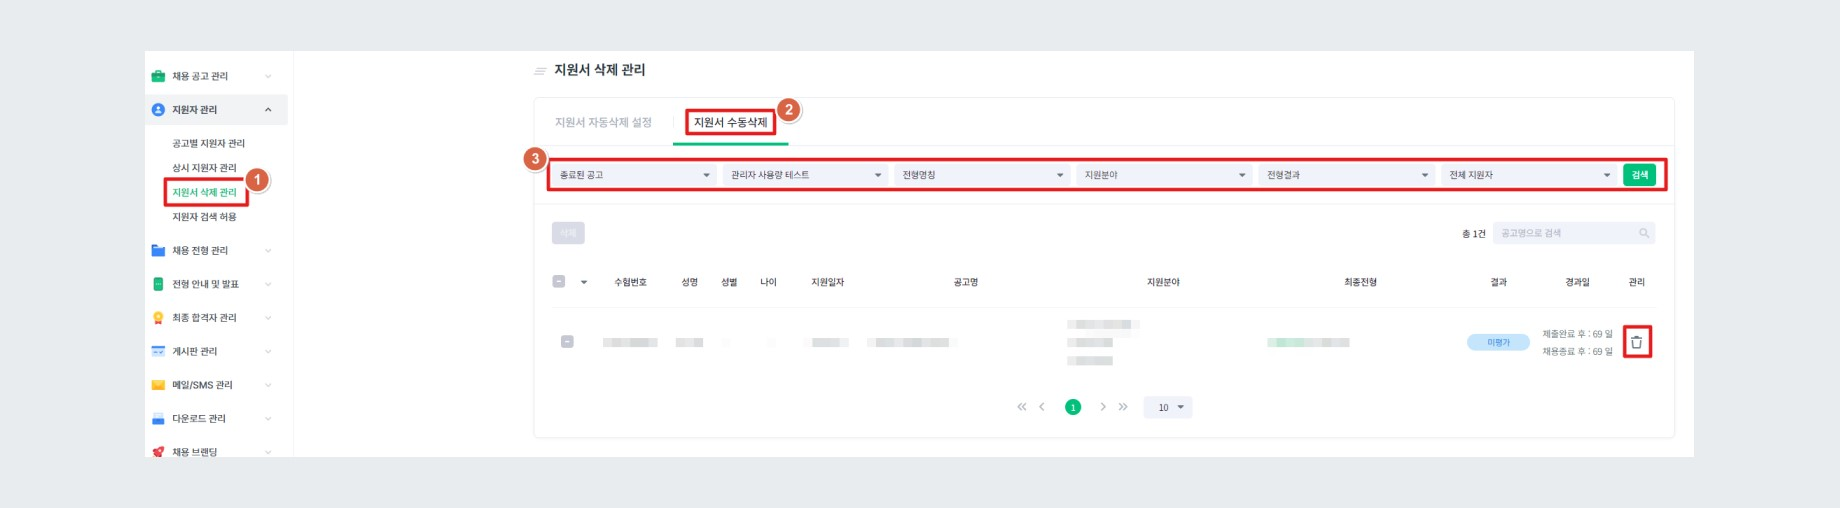Click the 전형 안내 및 발표 green icon

(x=158, y=284)
